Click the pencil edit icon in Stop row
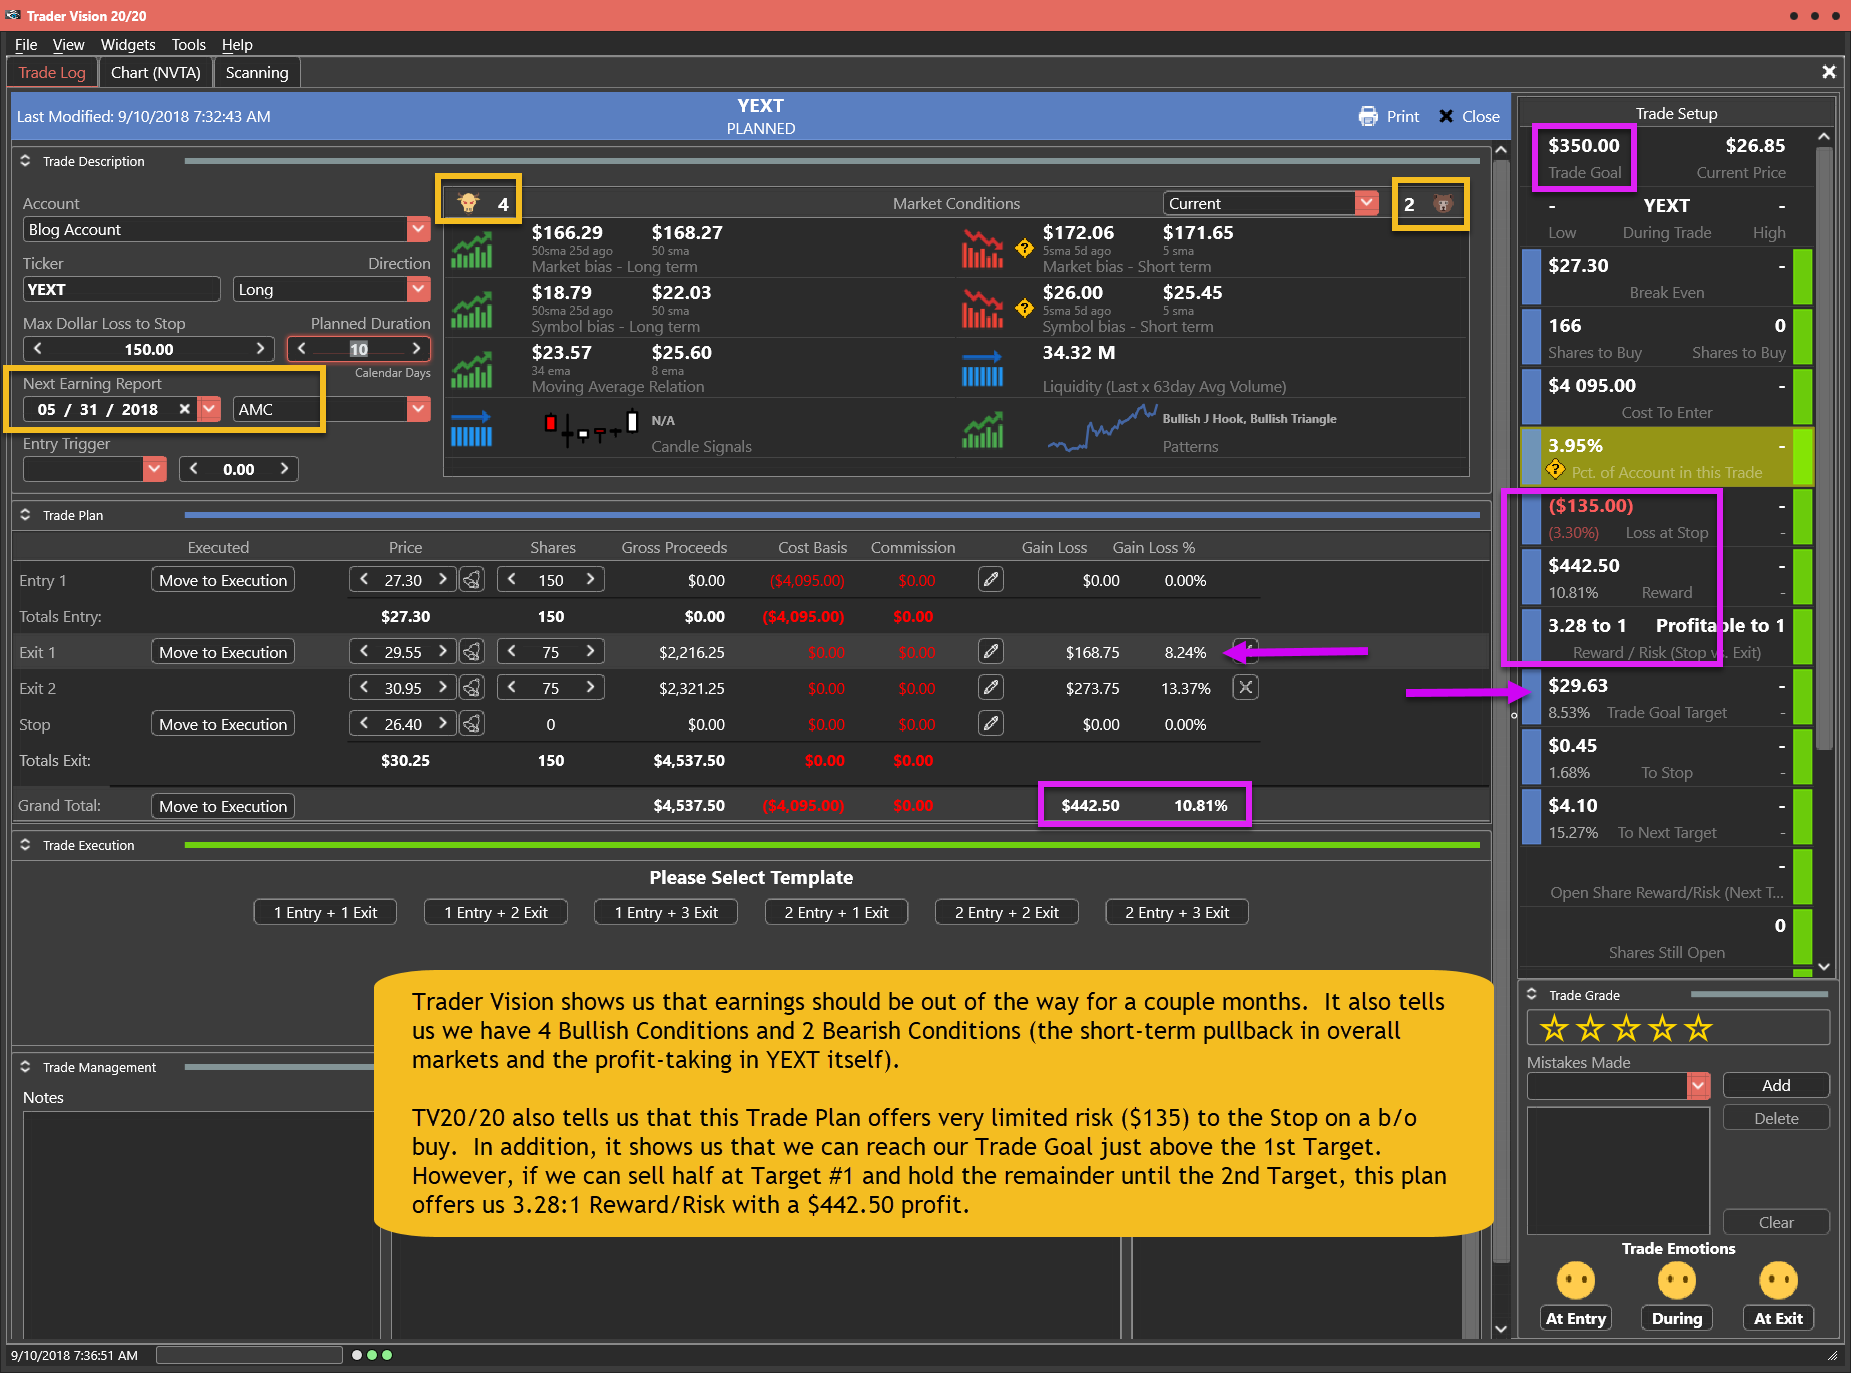The height and width of the screenshot is (1373, 1851). pyautogui.click(x=990, y=724)
